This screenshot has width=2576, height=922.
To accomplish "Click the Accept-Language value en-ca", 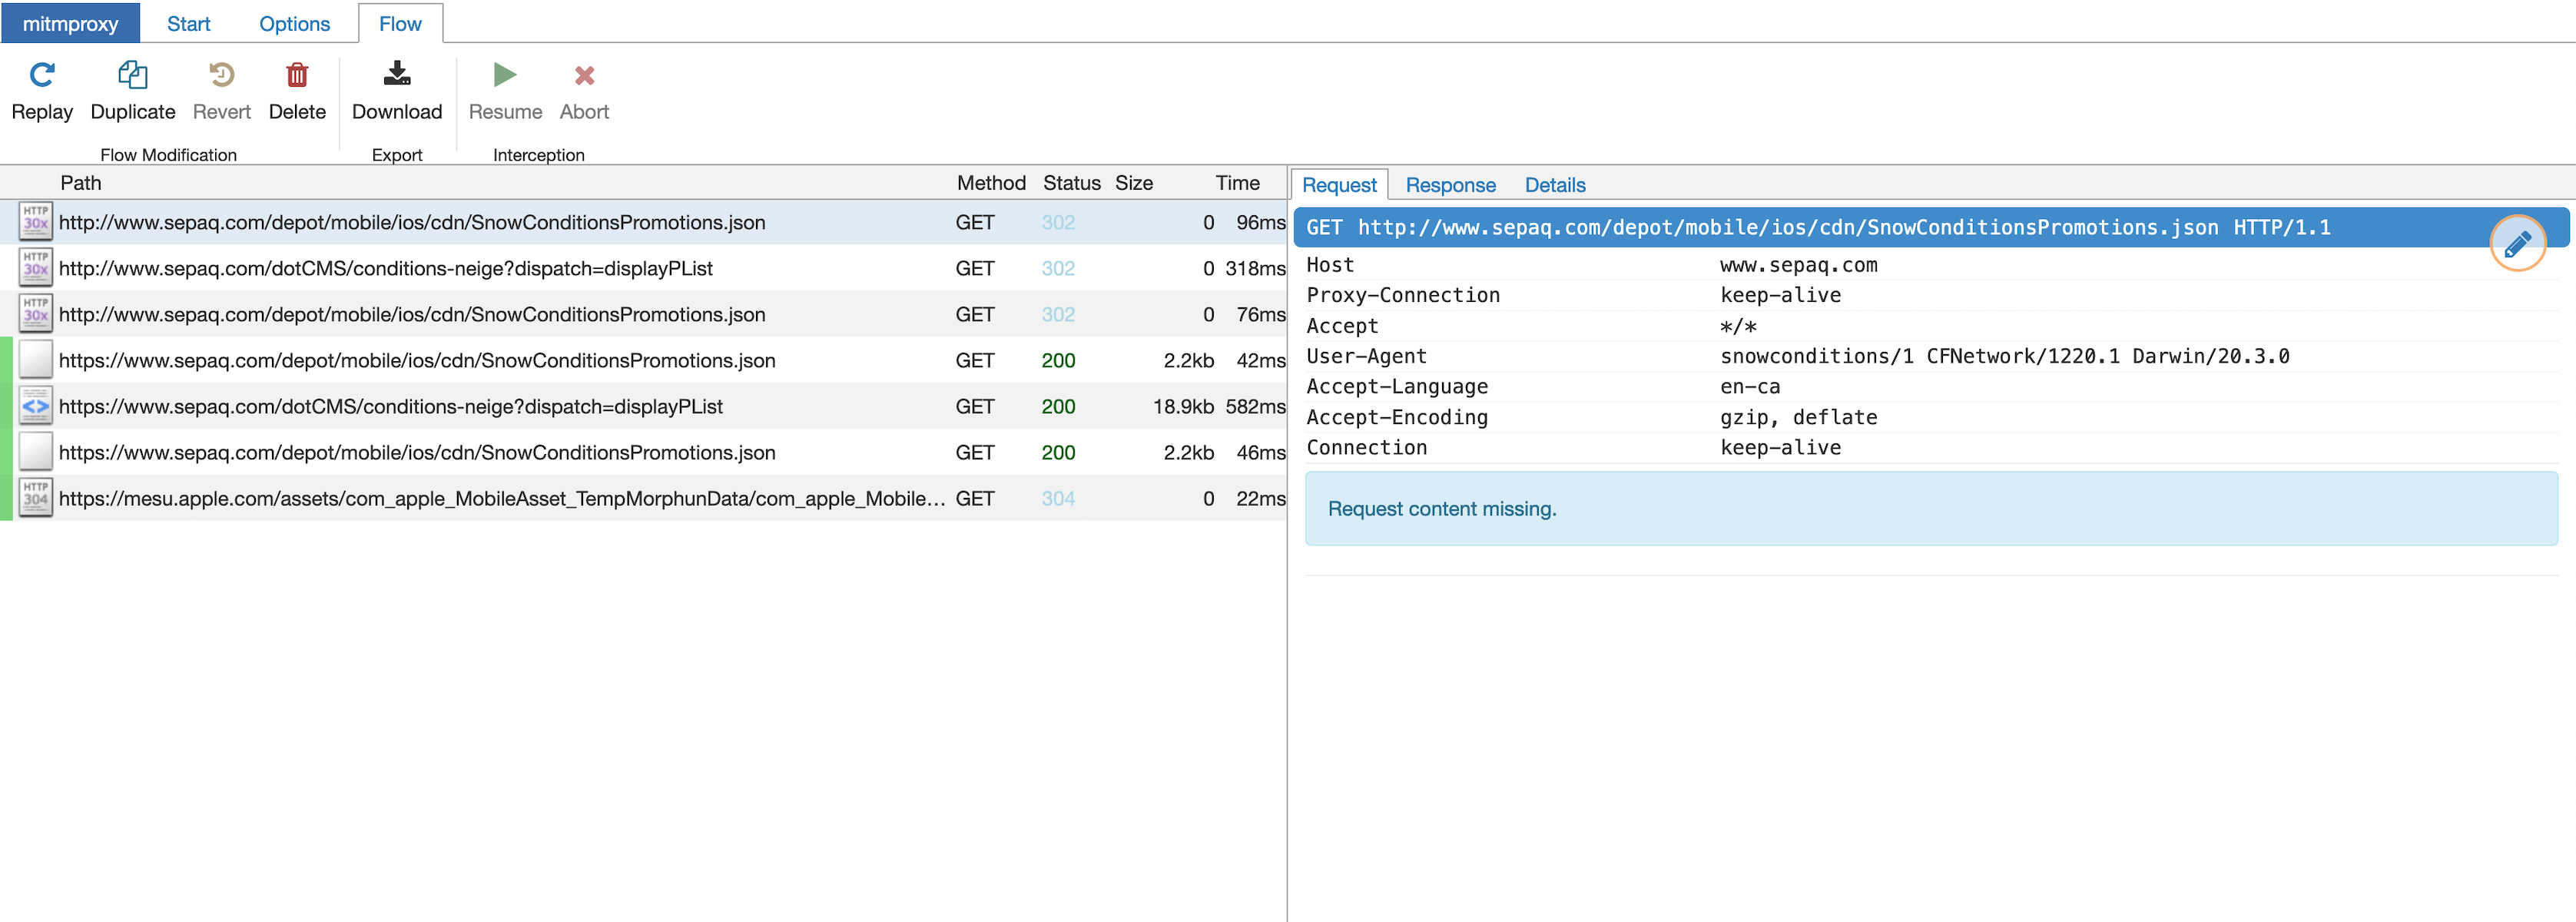I will [x=1750, y=387].
